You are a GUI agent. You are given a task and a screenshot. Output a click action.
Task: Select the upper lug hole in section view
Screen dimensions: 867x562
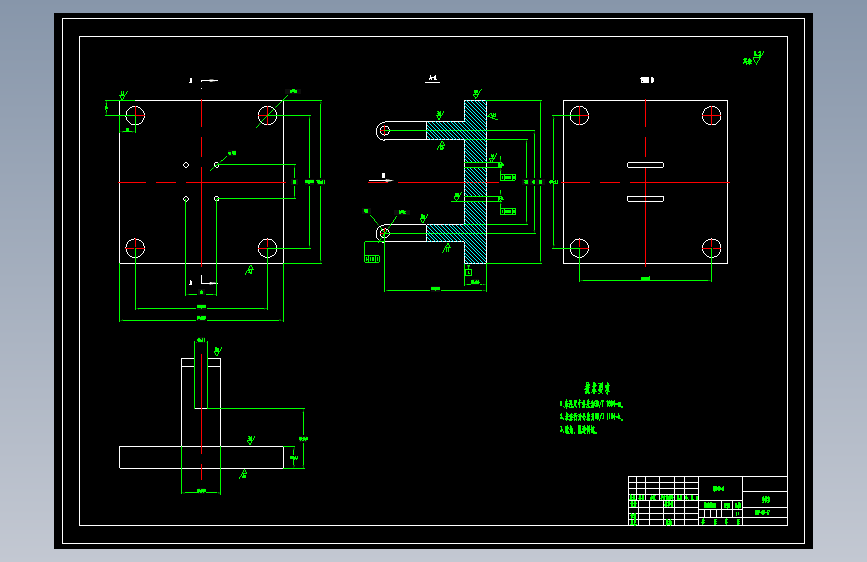385,131
